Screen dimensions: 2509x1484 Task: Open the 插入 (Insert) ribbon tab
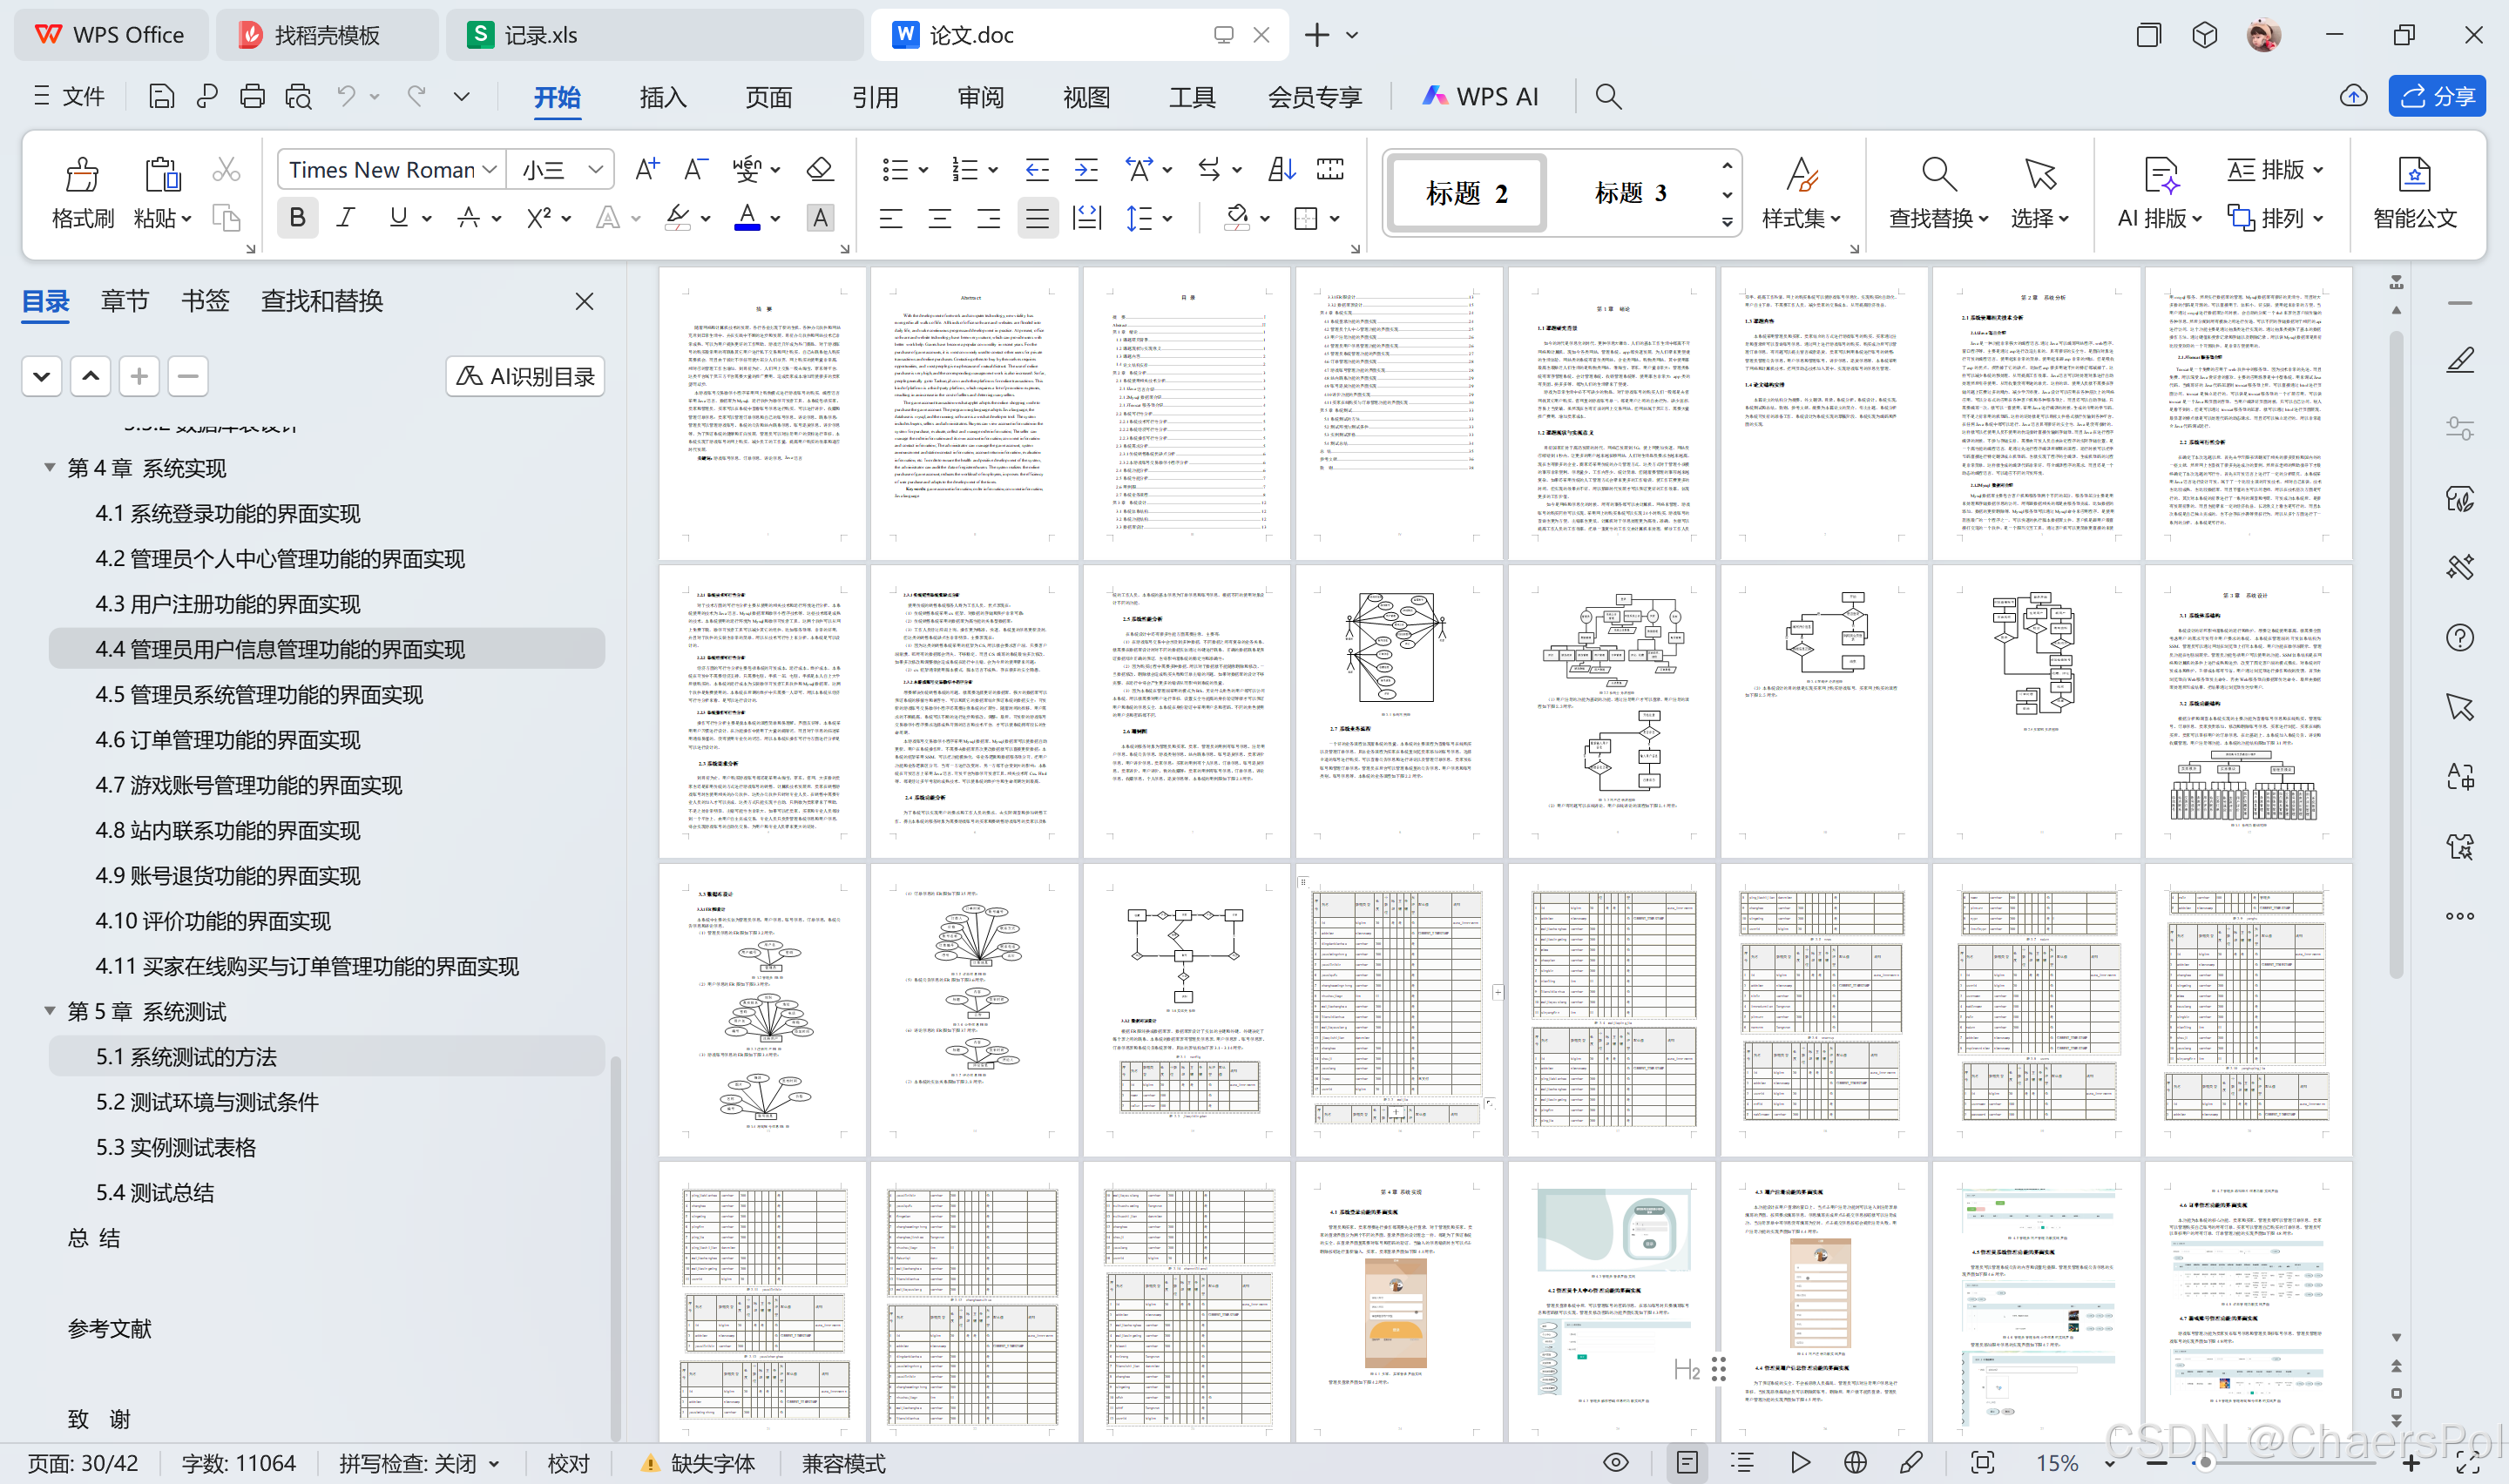pyautogui.click(x=663, y=97)
